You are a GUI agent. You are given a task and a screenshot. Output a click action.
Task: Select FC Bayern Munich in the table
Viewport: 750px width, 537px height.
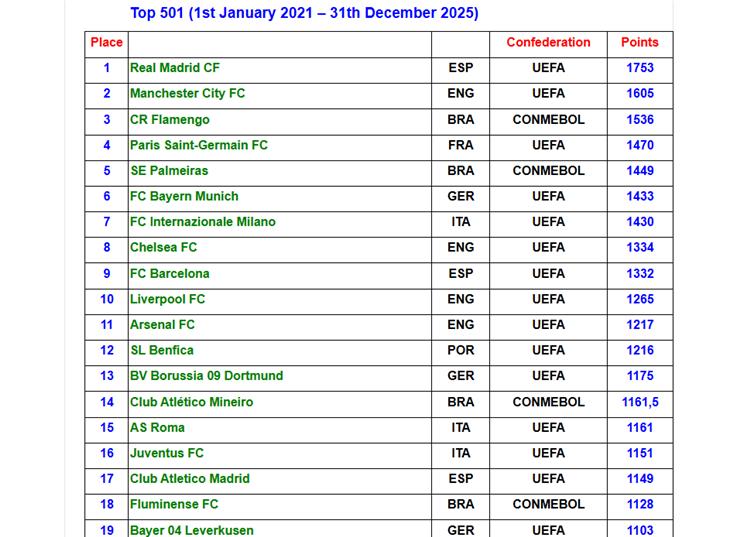[184, 196]
